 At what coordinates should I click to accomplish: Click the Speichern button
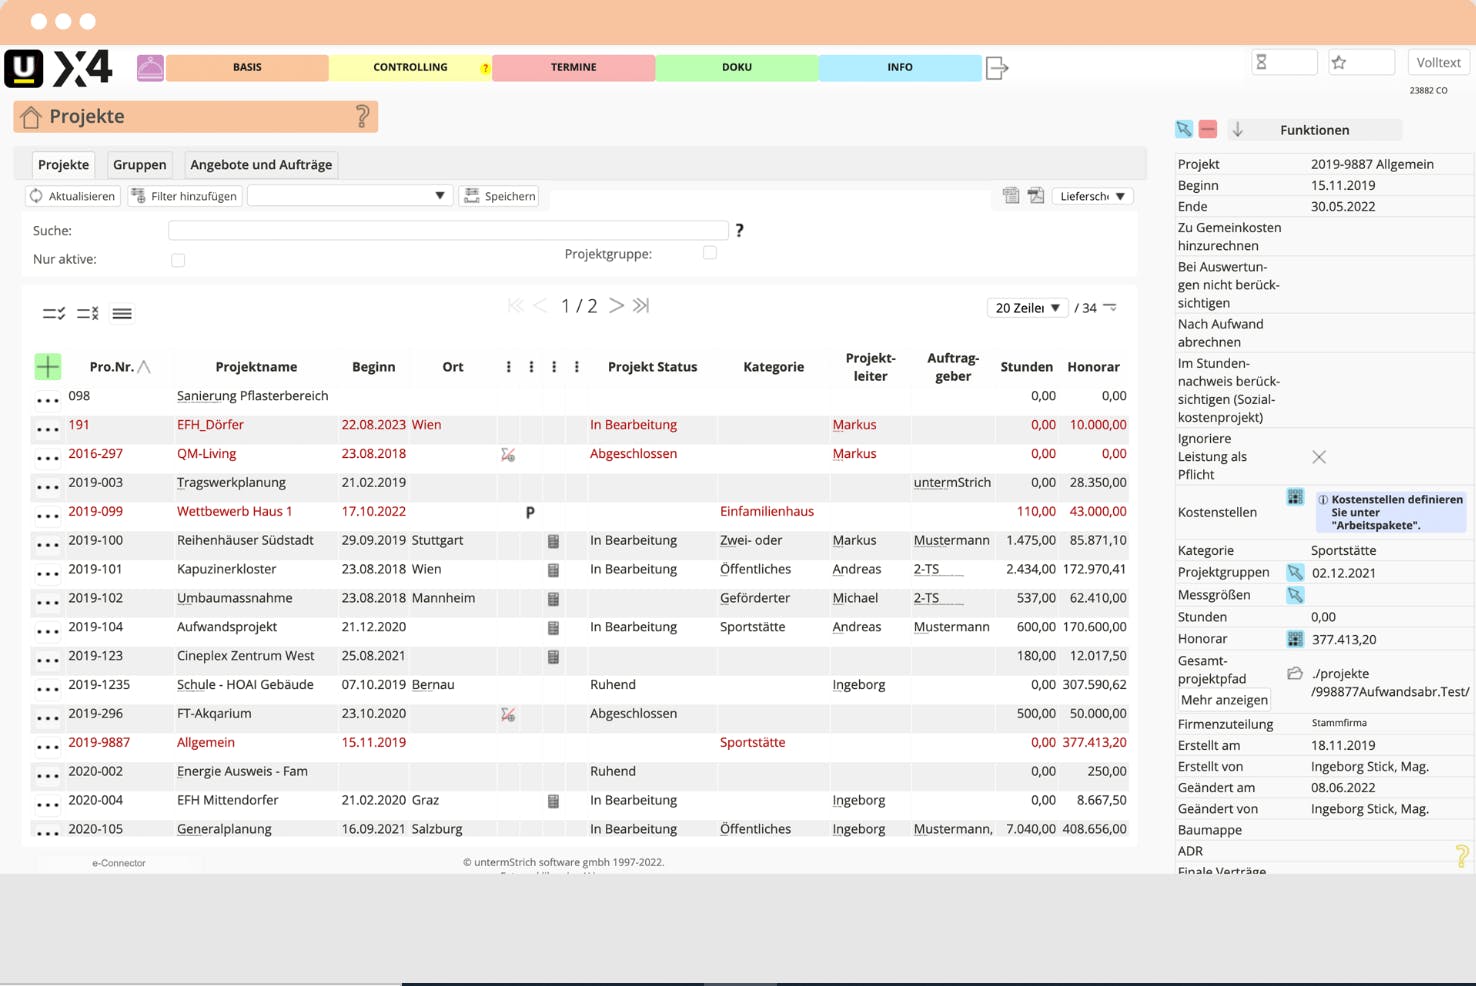(x=500, y=196)
